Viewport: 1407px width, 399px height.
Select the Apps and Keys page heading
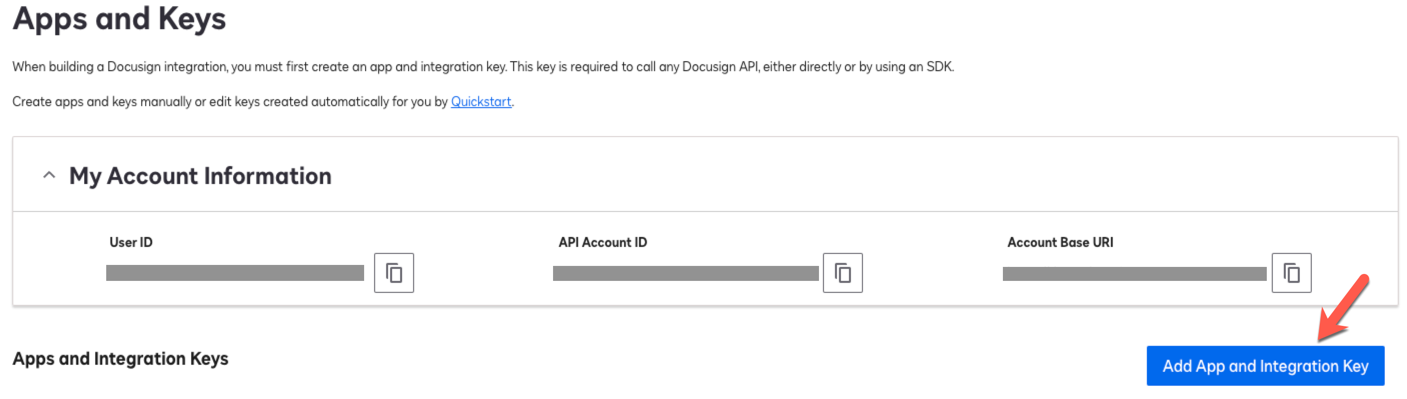(x=119, y=19)
